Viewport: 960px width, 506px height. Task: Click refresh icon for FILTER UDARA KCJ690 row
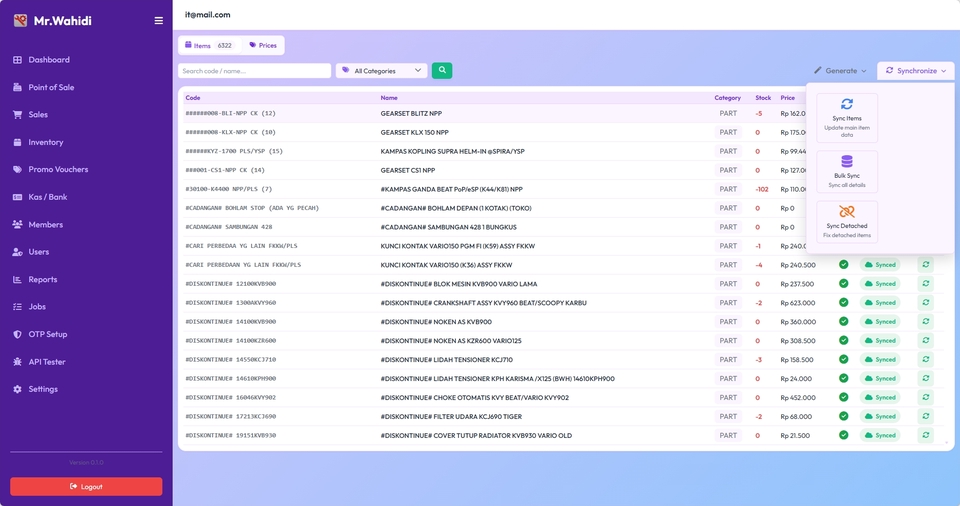click(x=926, y=417)
